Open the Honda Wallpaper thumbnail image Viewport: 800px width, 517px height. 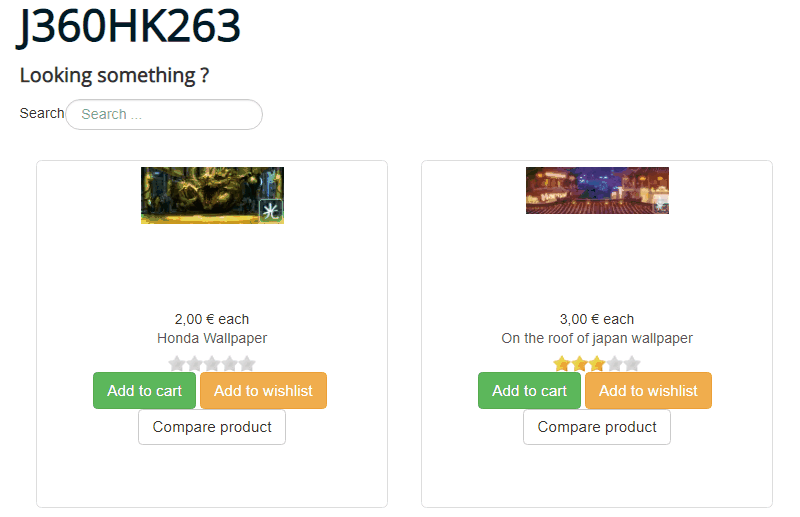coord(212,195)
